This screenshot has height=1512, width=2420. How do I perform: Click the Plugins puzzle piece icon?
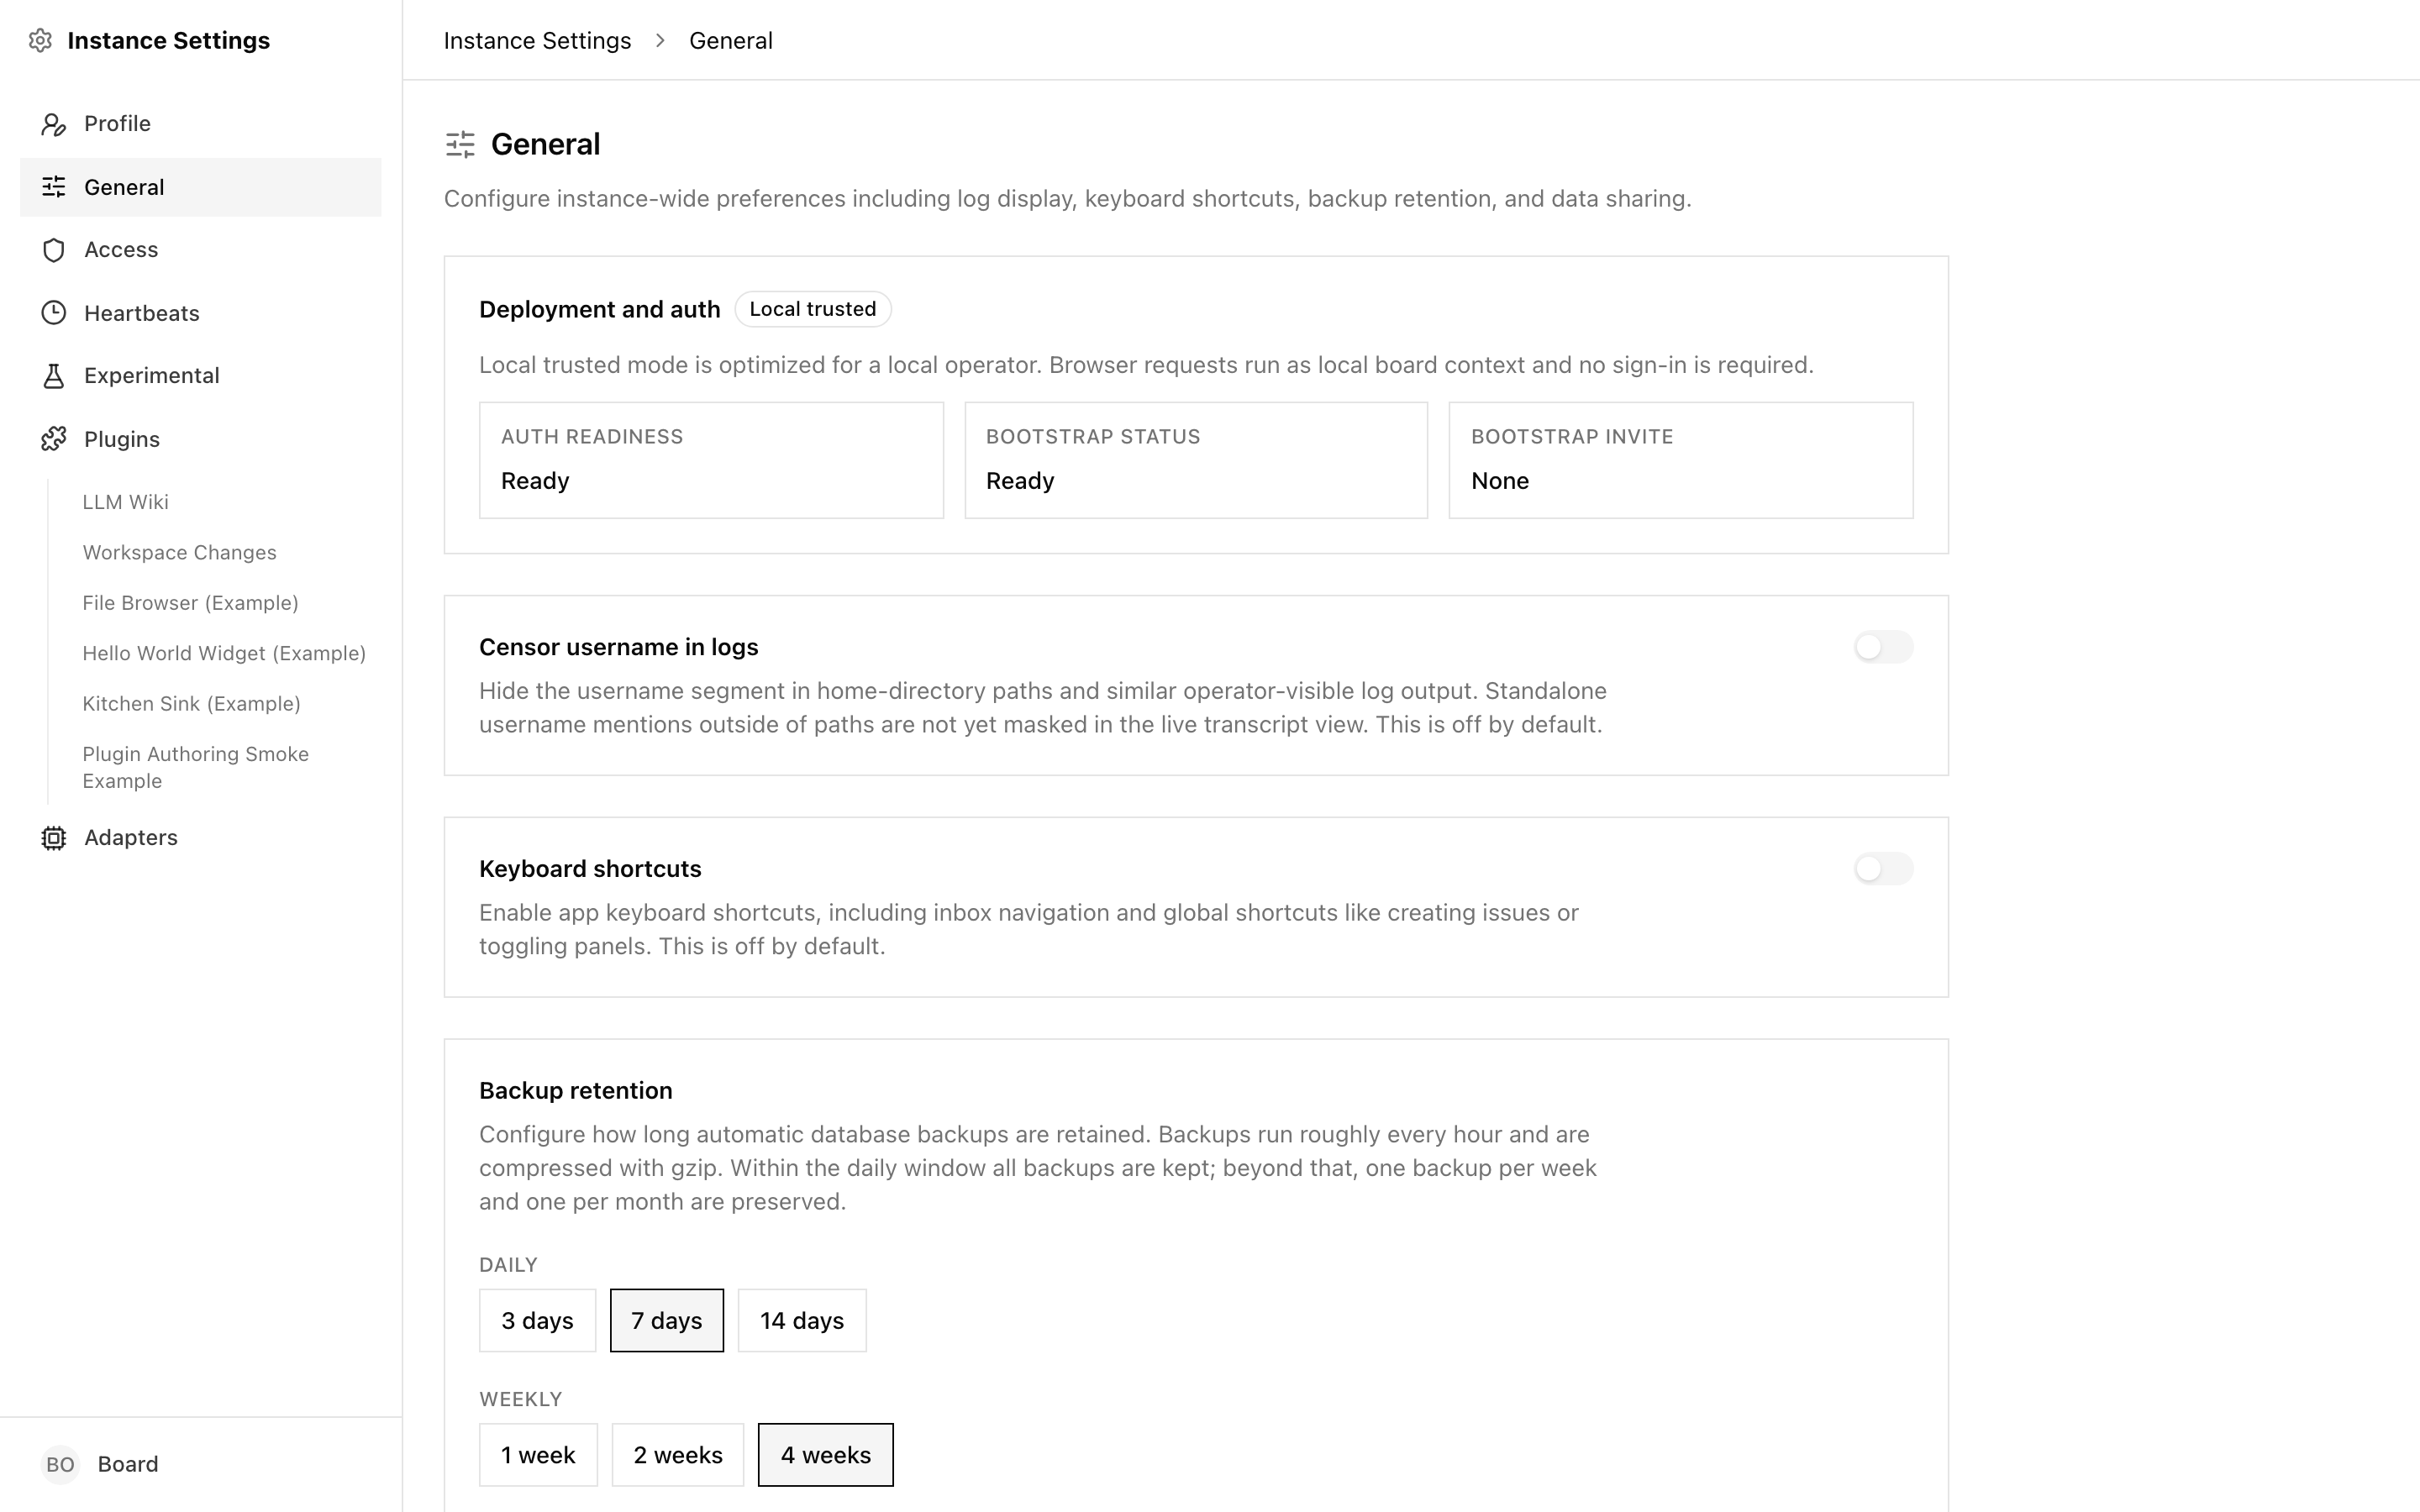pyautogui.click(x=54, y=439)
